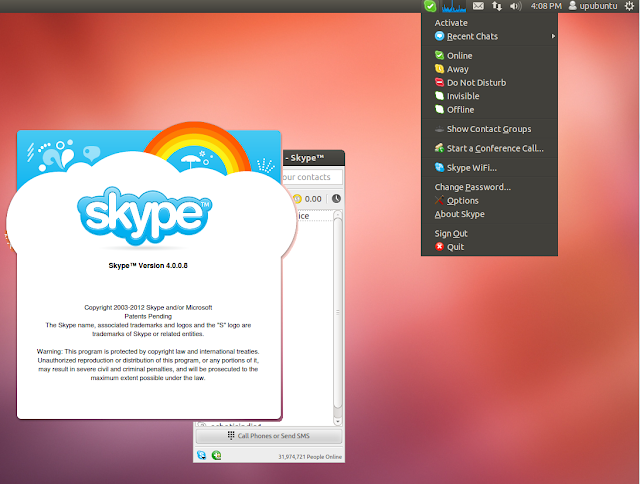
Task: Set status to Invisible
Action: pos(489,96)
